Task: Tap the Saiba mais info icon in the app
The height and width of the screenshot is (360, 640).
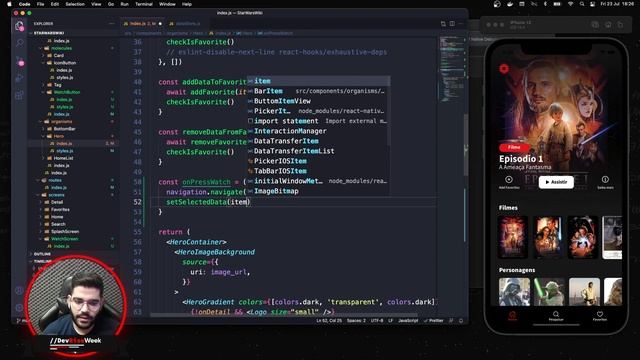Action: [x=605, y=179]
